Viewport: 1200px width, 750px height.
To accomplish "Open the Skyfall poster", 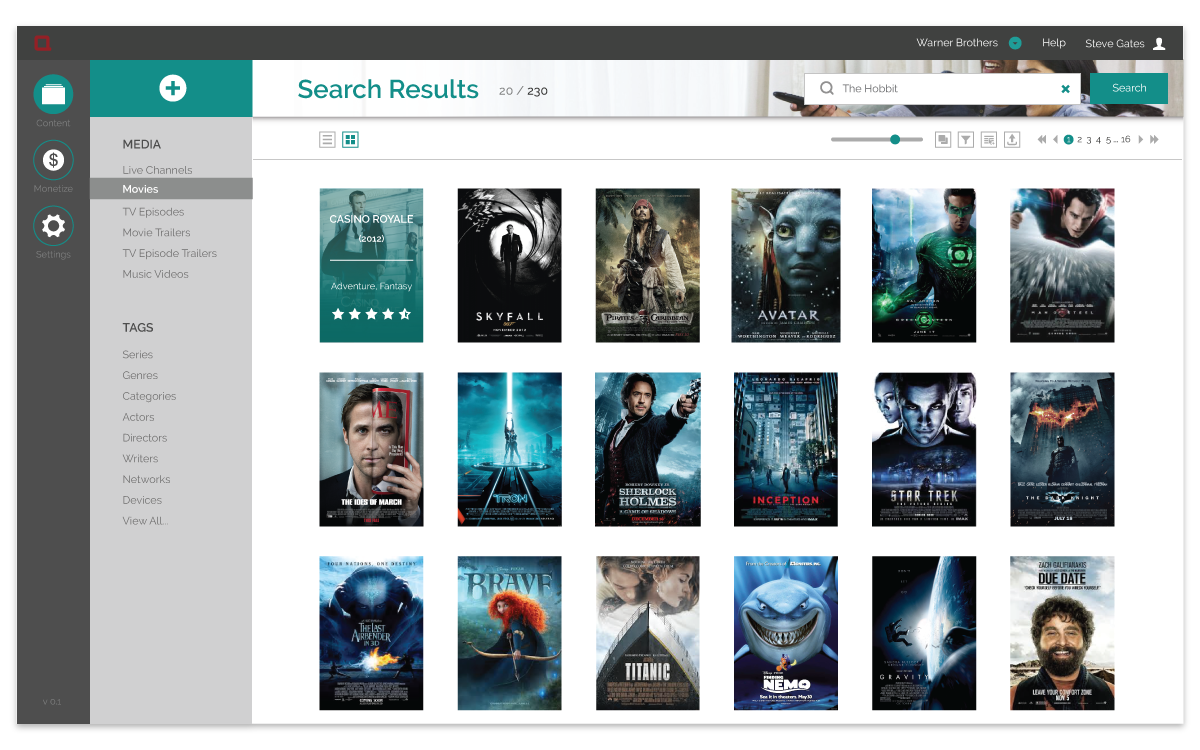I will click(509, 265).
